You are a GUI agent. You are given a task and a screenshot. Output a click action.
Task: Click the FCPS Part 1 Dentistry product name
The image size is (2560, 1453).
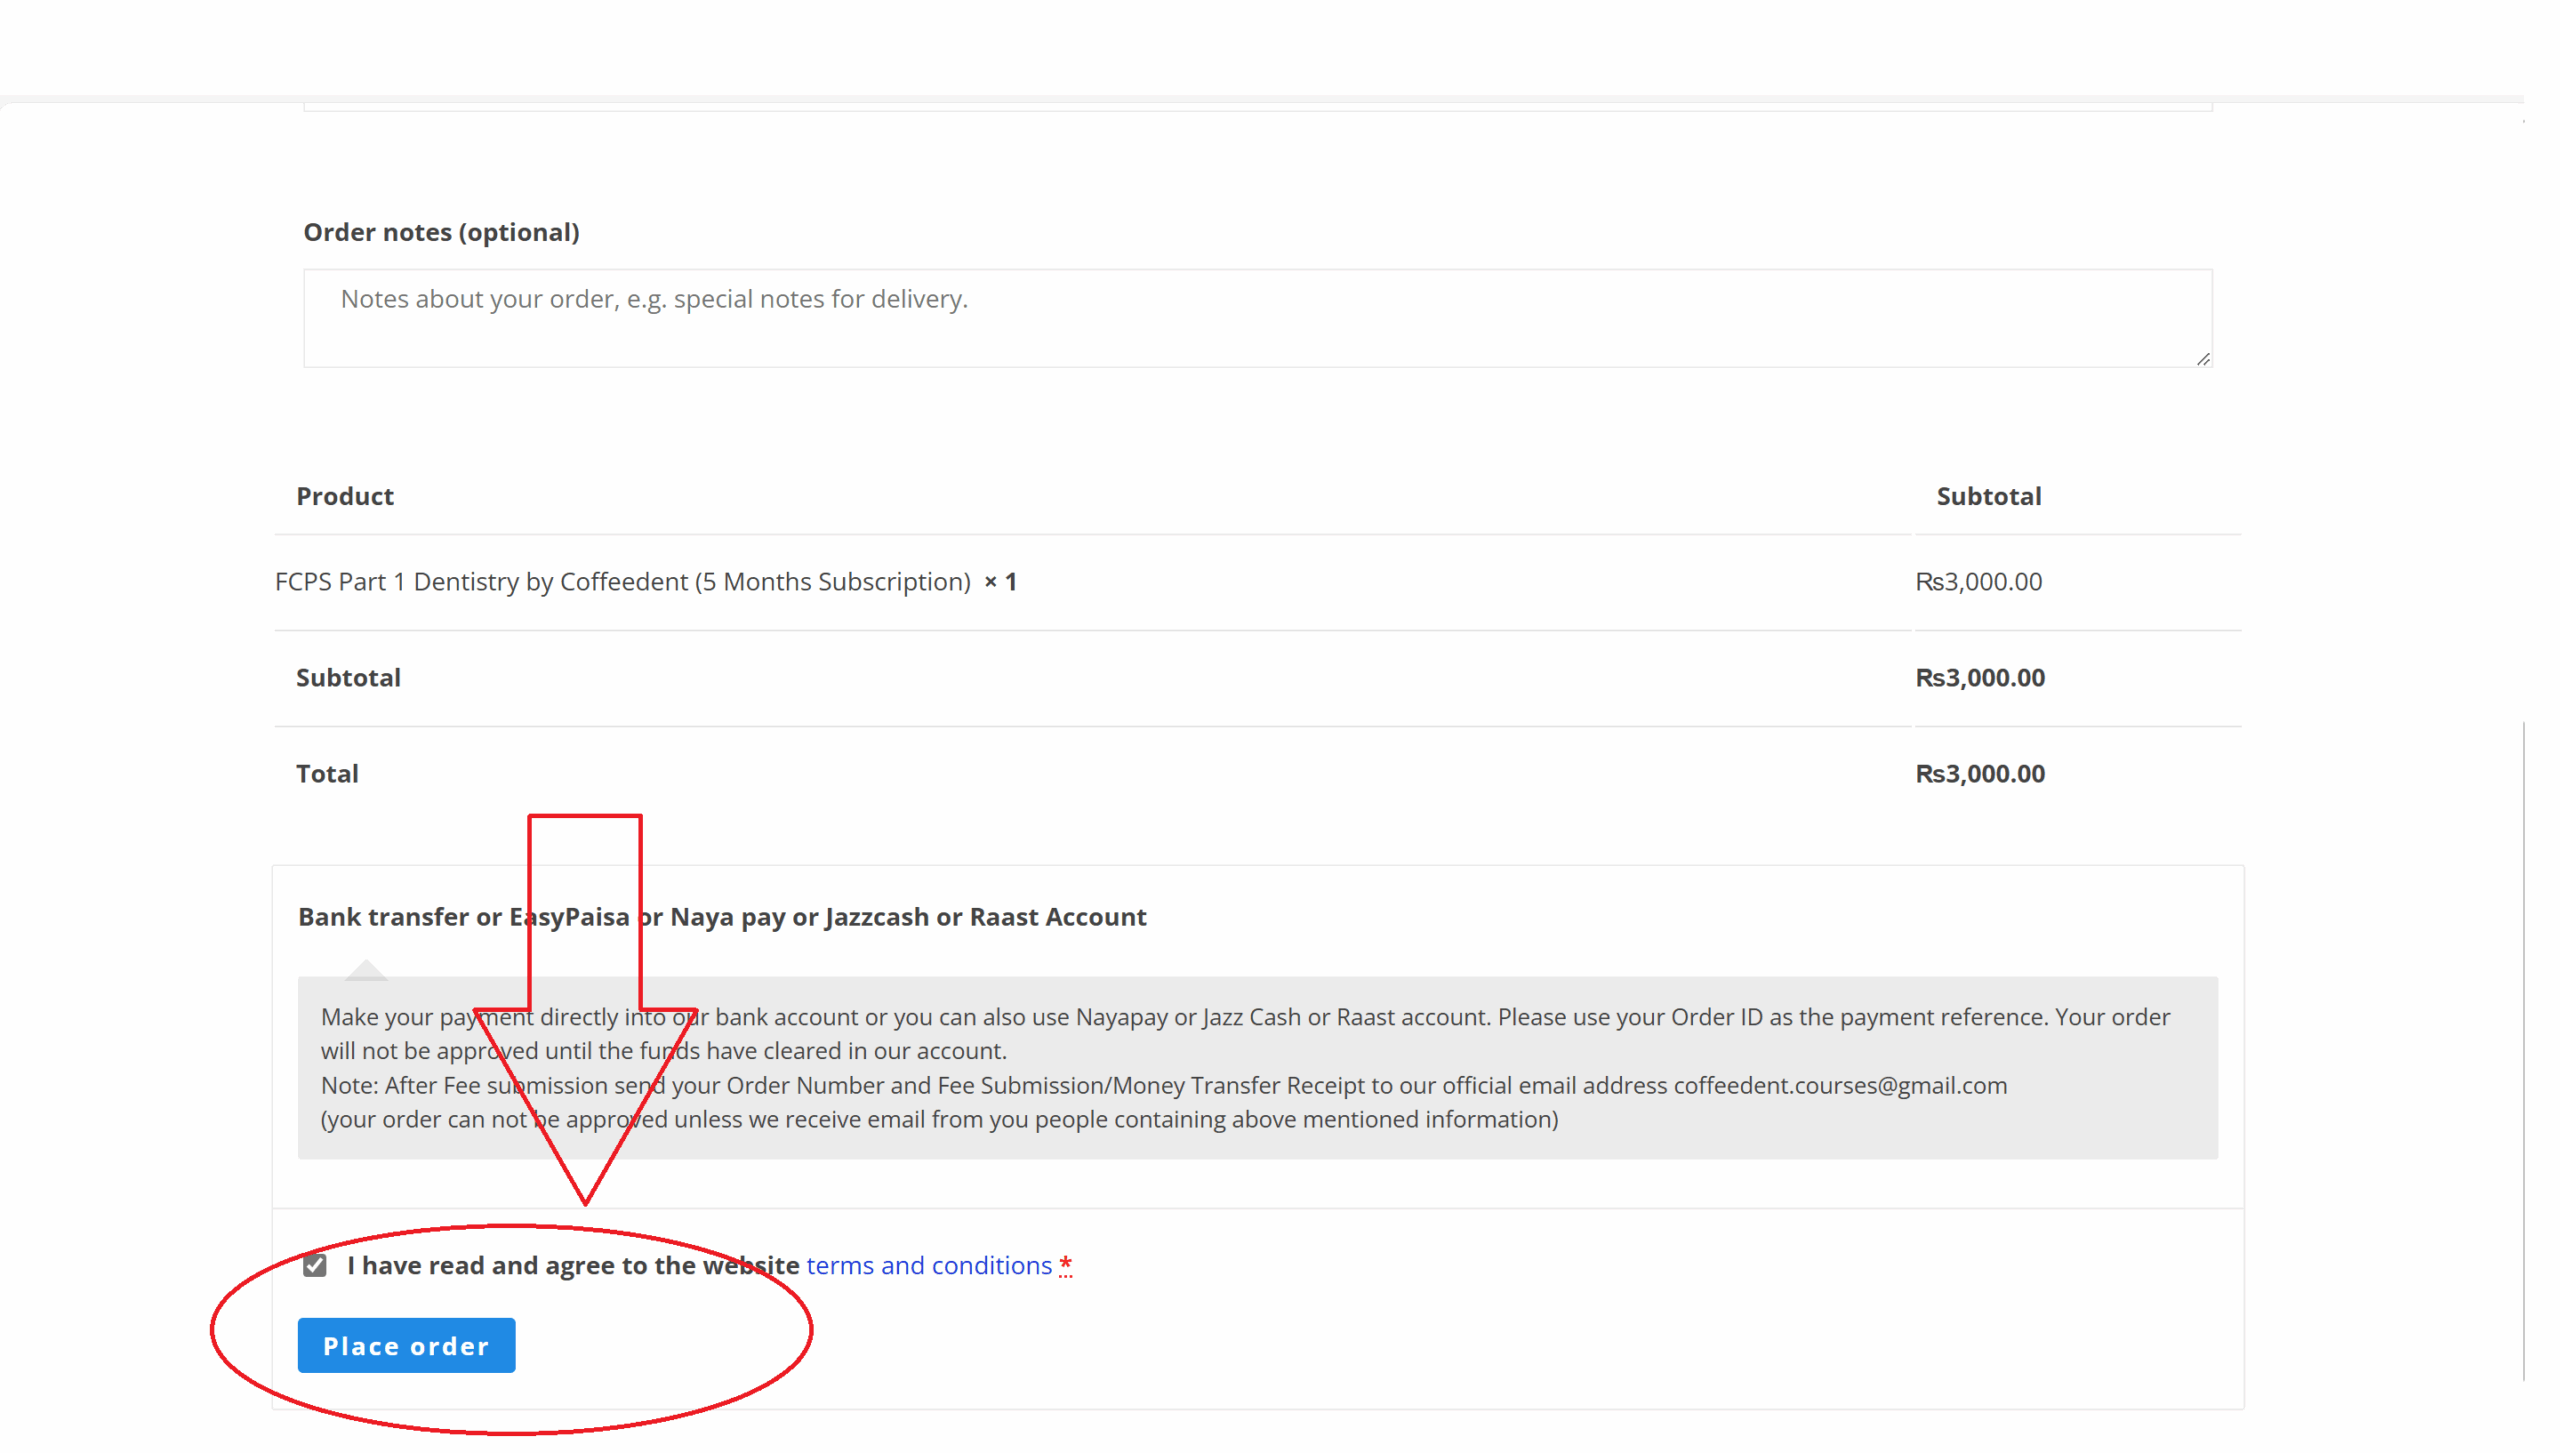pos(622,582)
